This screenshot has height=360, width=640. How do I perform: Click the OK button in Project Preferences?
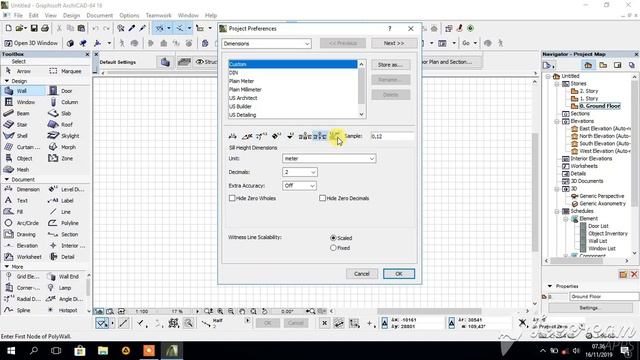(x=399, y=273)
